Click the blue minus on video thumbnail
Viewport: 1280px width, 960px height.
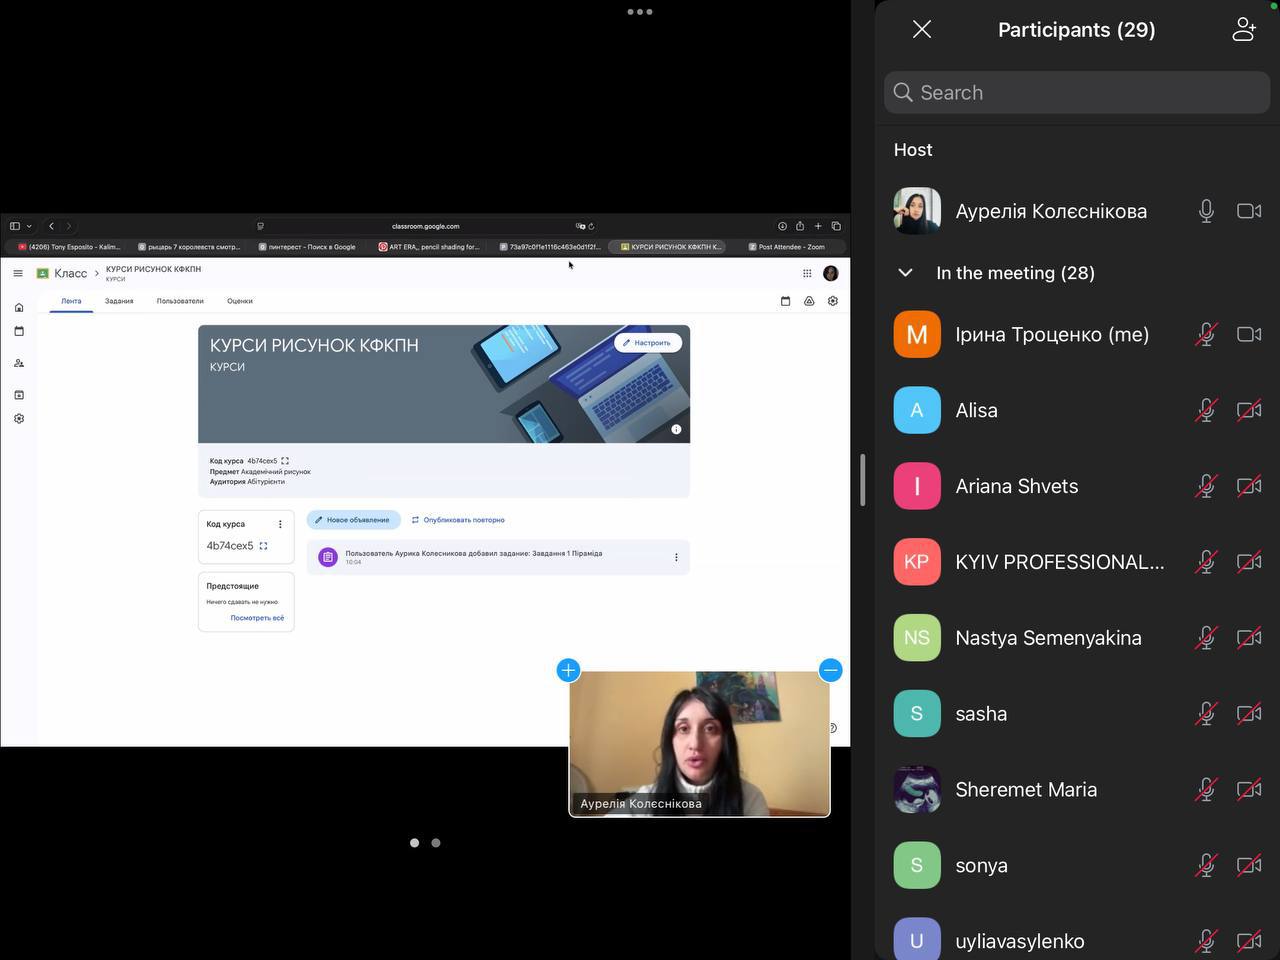[x=830, y=670]
